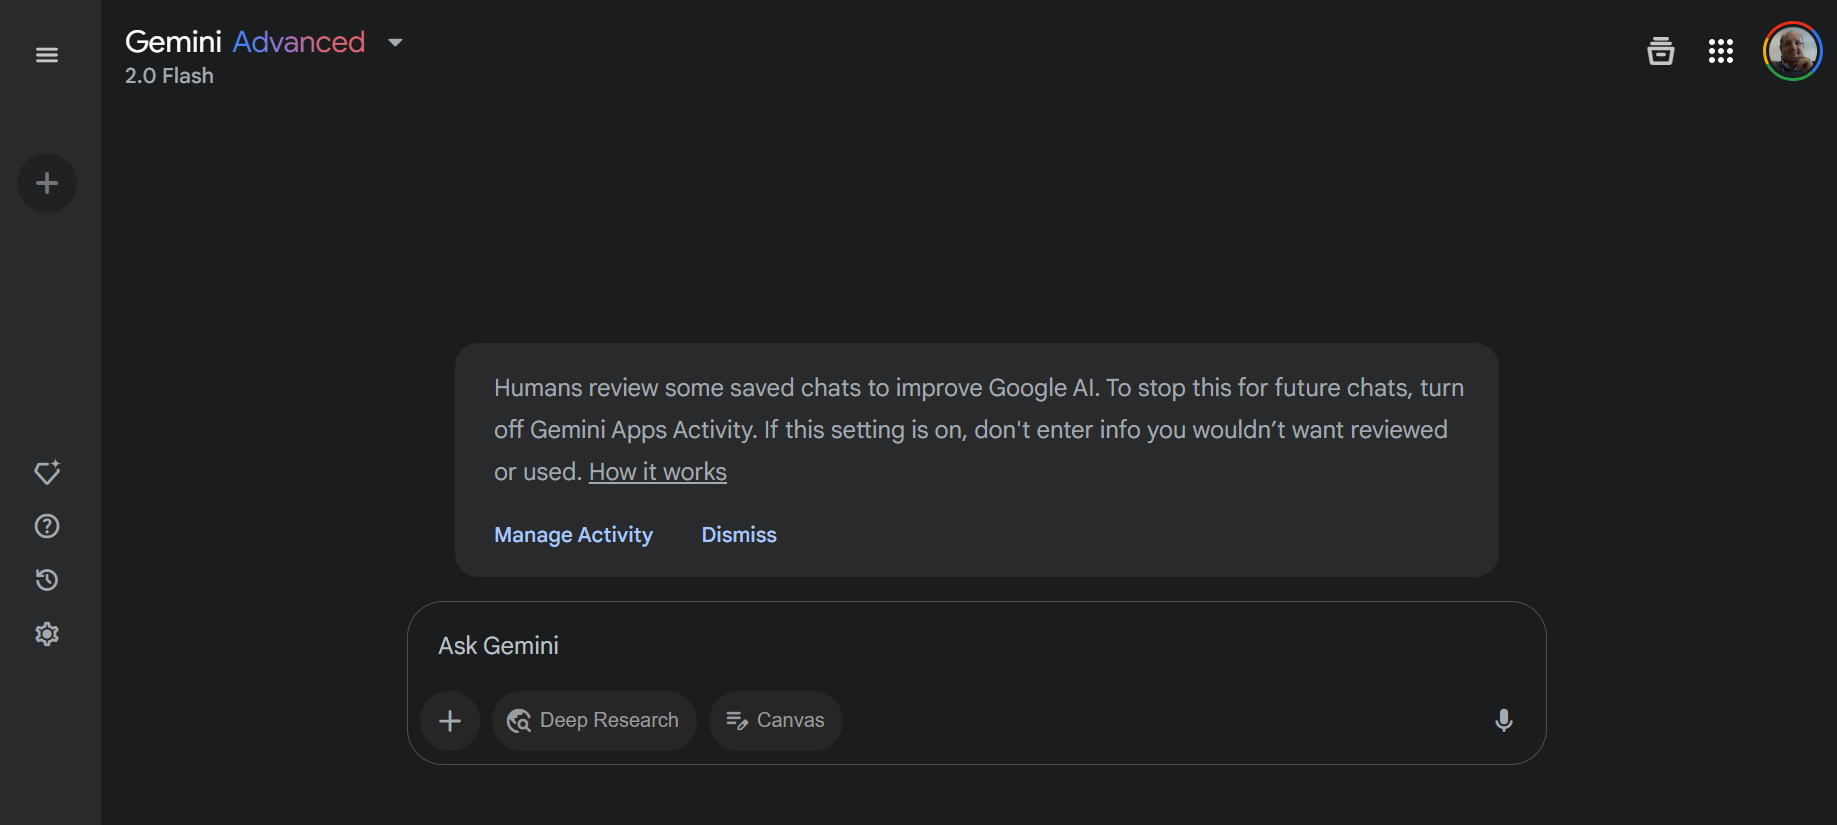Dismiss the privacy notice
The height and width of the screenshot is (825, 1837).
click(739, 535)
